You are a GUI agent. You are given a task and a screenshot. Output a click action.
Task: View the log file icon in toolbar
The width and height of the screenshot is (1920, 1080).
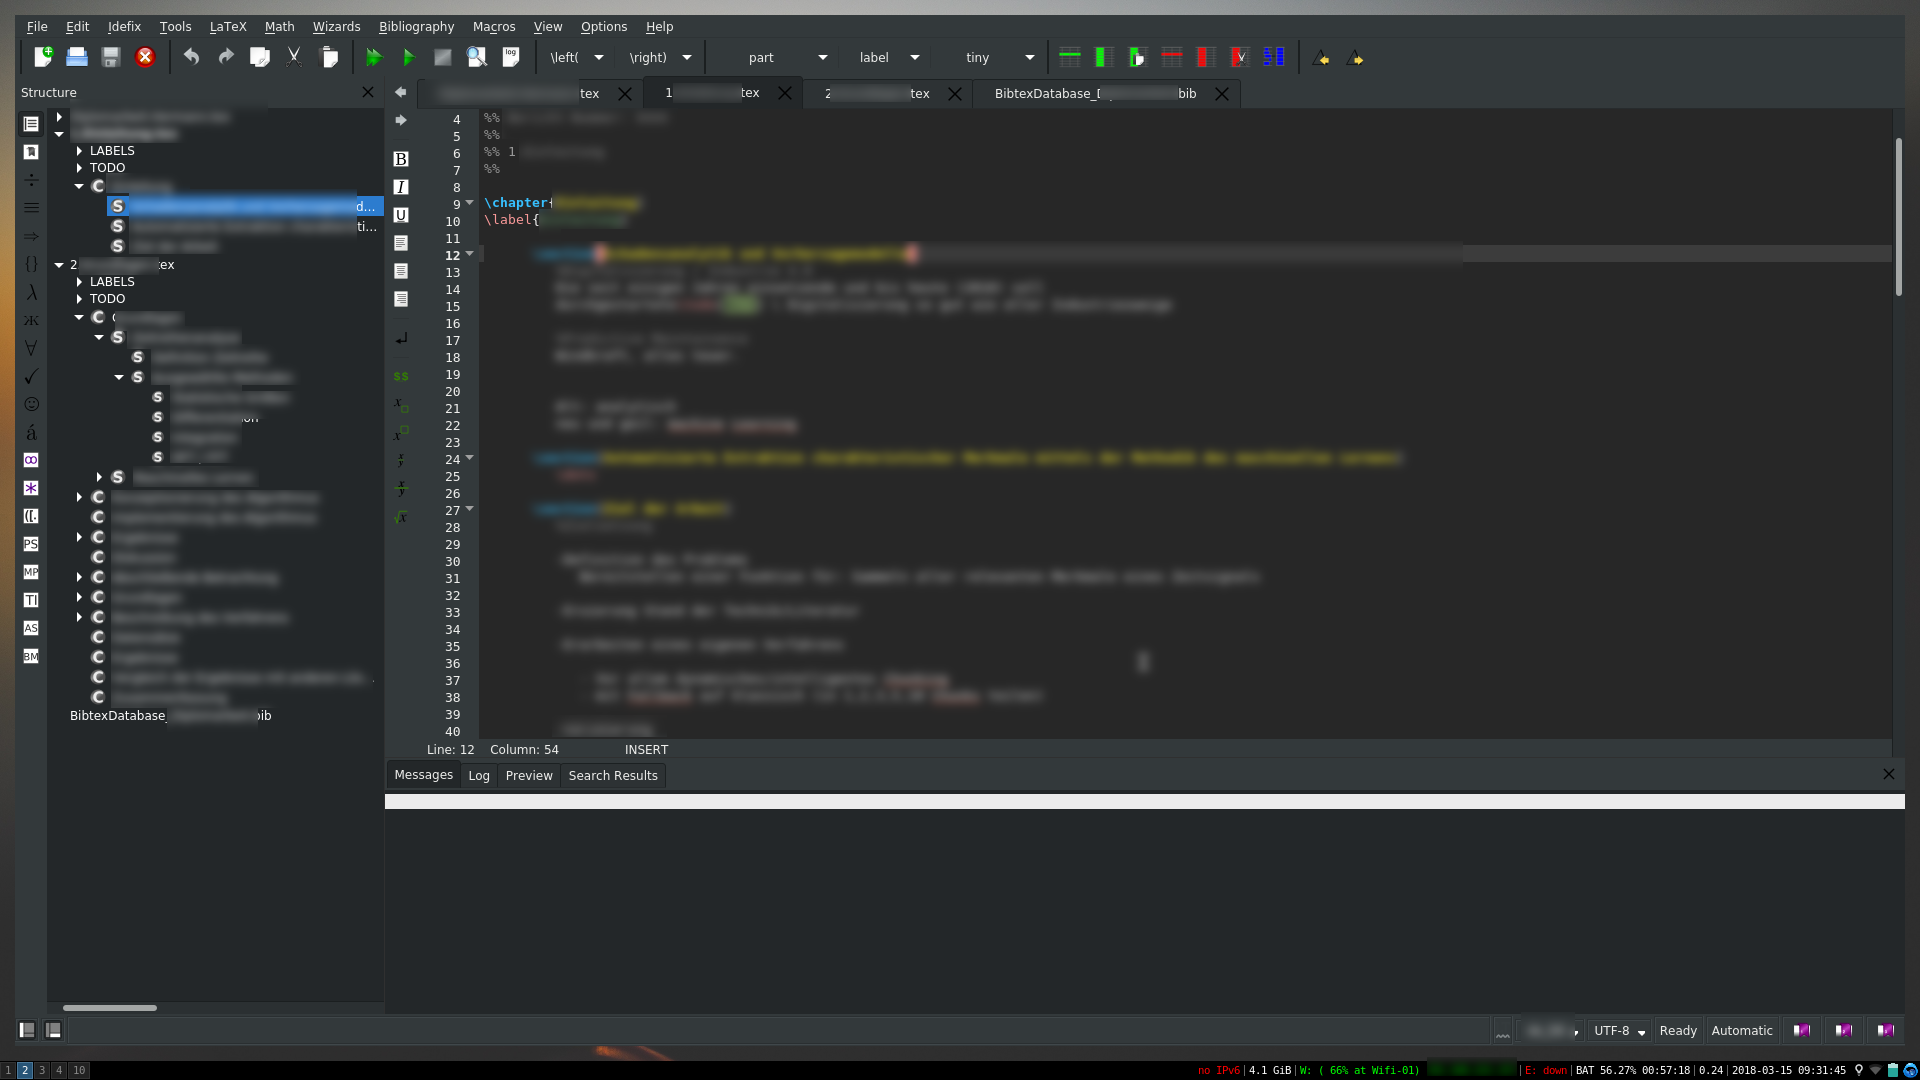(511, 58)
